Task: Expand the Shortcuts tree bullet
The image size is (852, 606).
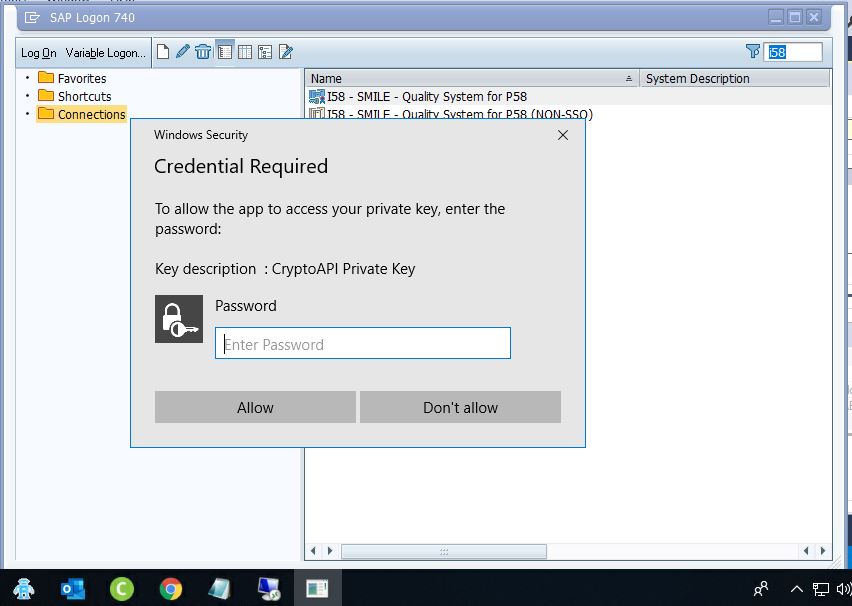Action: [x=27, y=96]
